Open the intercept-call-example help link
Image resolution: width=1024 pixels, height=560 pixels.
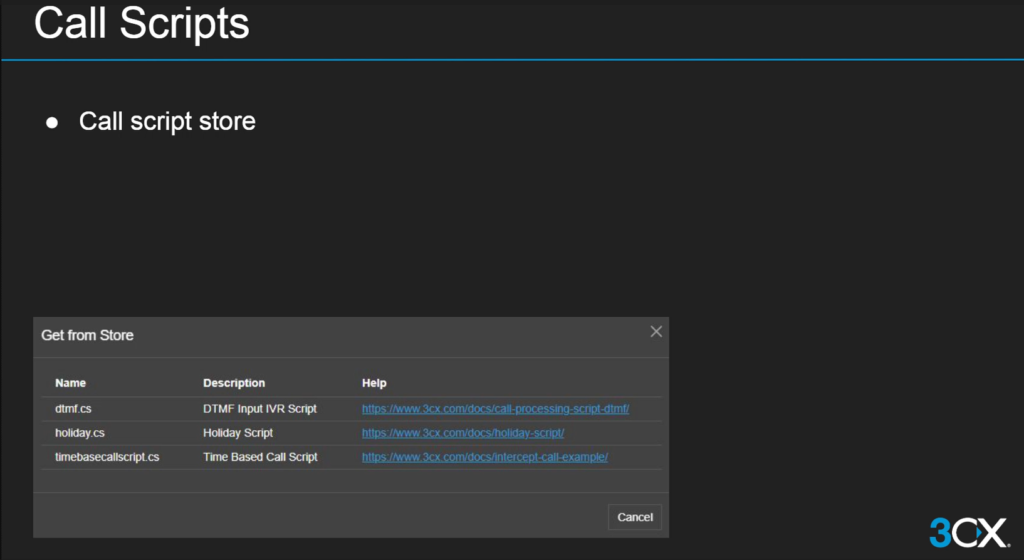[485, 457]
